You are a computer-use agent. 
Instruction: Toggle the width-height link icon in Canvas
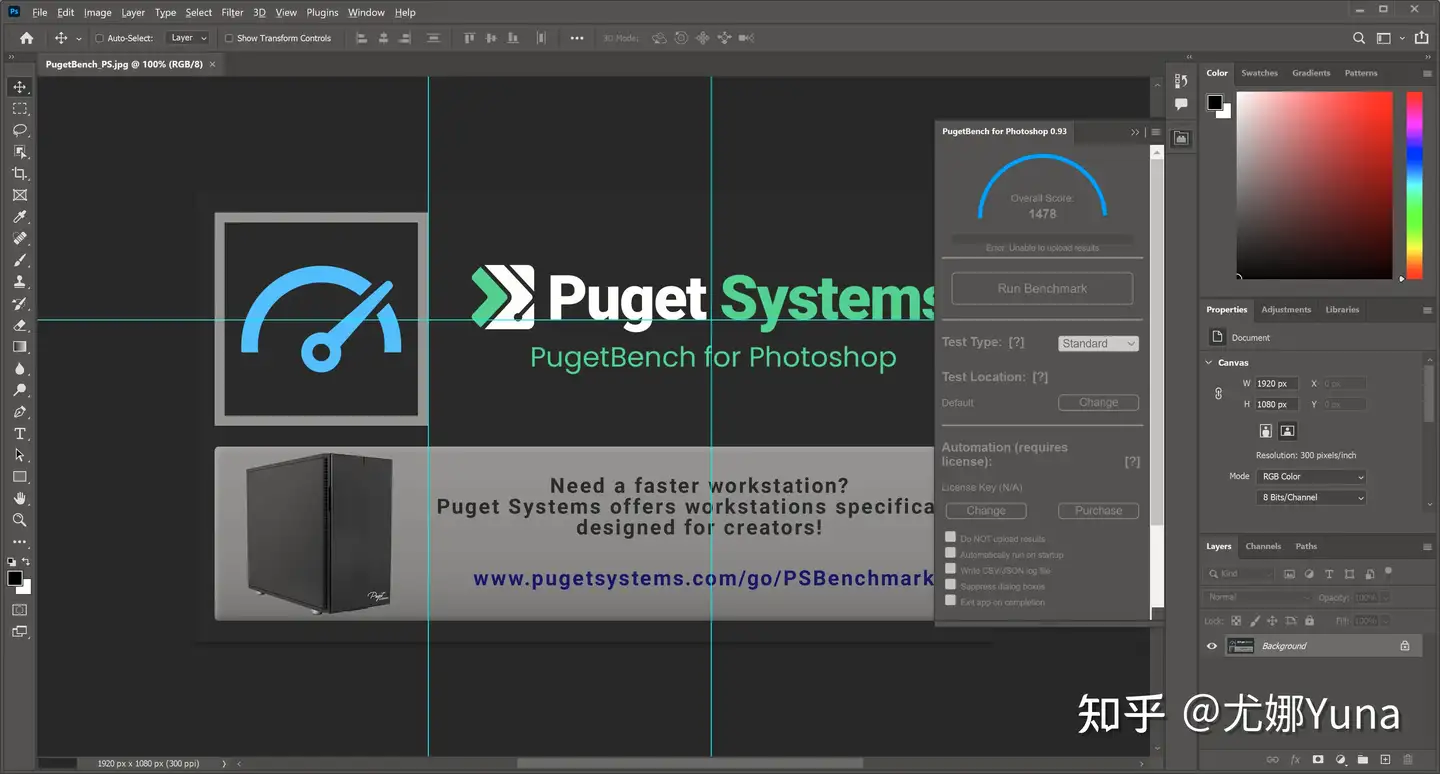1218,394
